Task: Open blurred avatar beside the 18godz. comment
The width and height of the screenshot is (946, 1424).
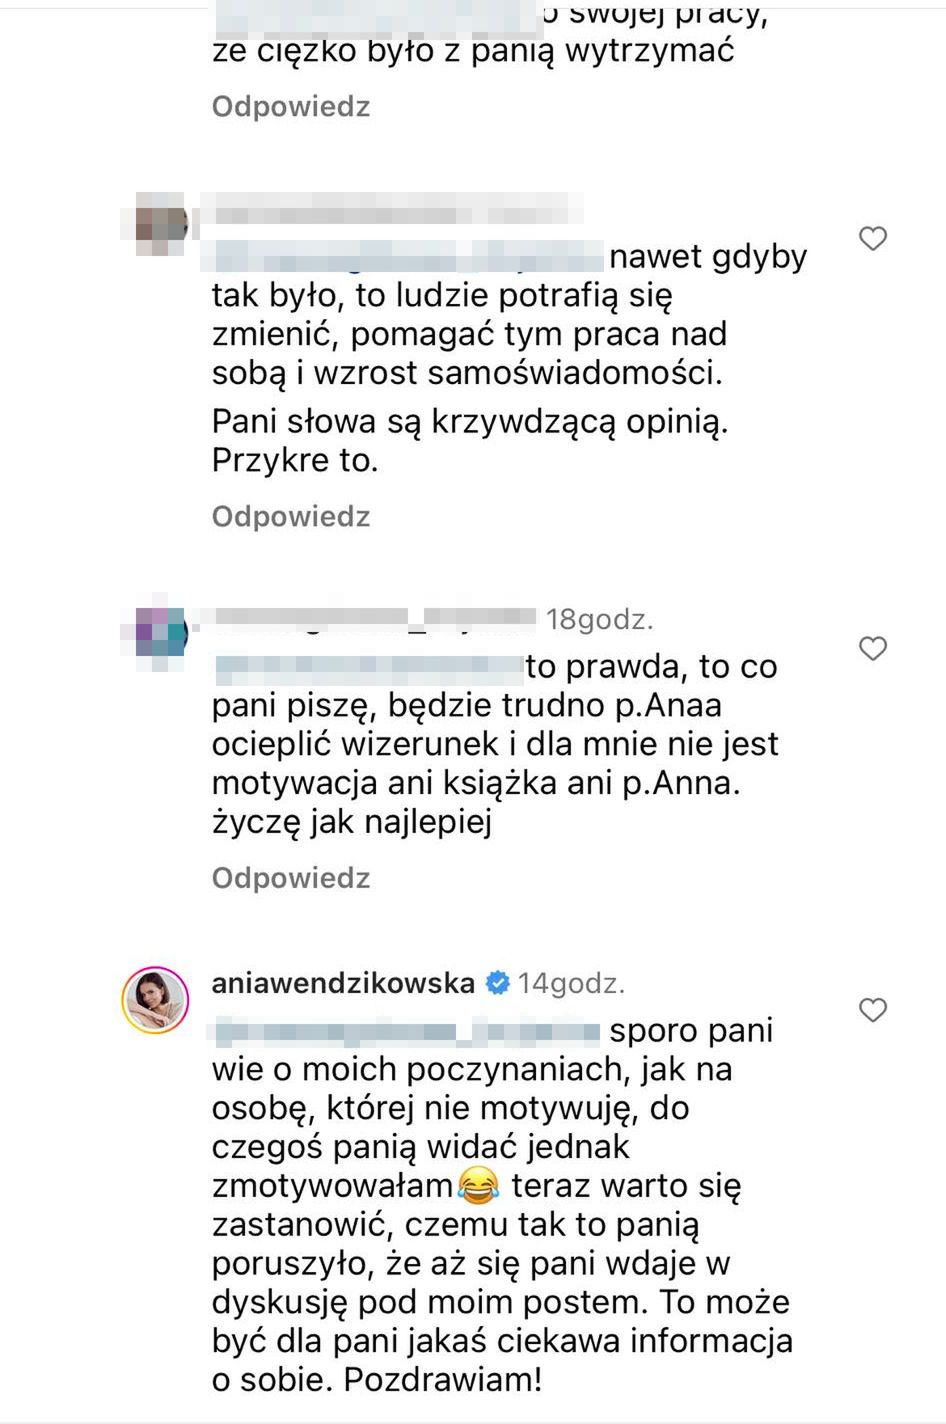Action: [x=154, y=630]
